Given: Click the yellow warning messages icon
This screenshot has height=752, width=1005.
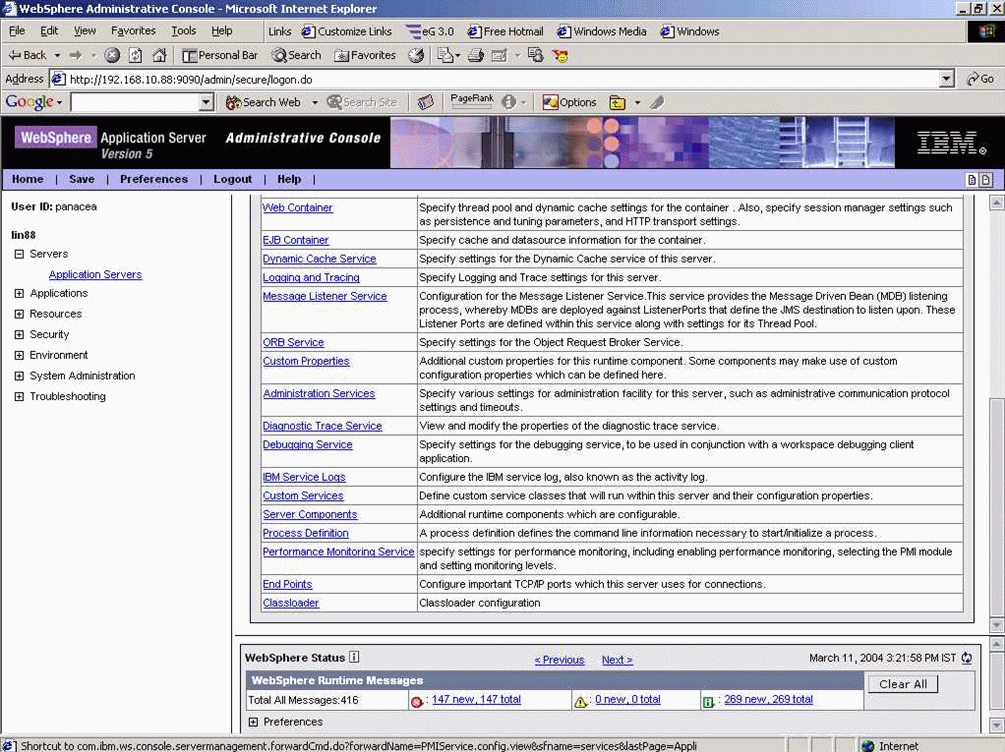Looking at the screenshot, I should tap(580, 702).
